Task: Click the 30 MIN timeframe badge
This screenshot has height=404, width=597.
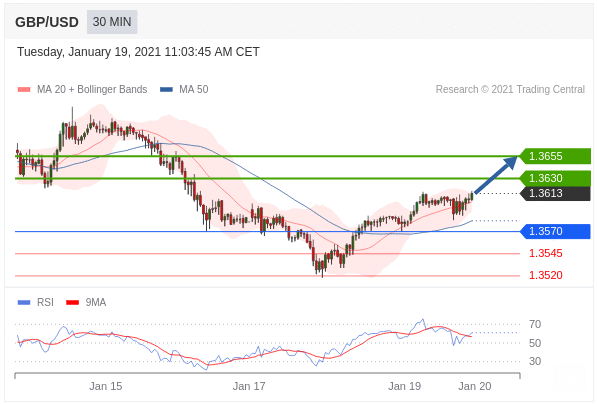Action: point(112,22)
